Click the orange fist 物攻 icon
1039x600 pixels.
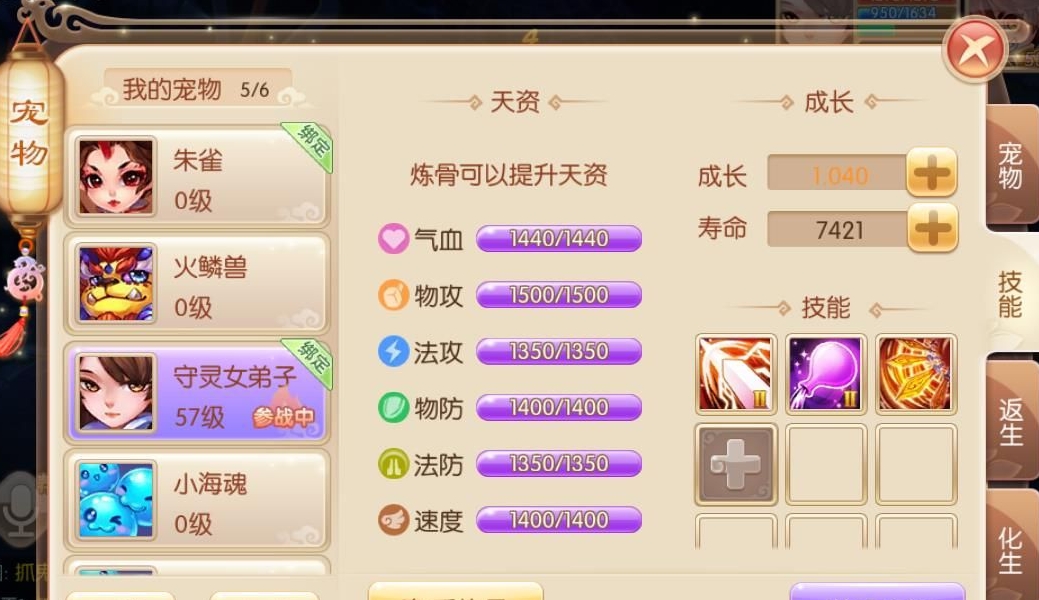coord(393,294)
